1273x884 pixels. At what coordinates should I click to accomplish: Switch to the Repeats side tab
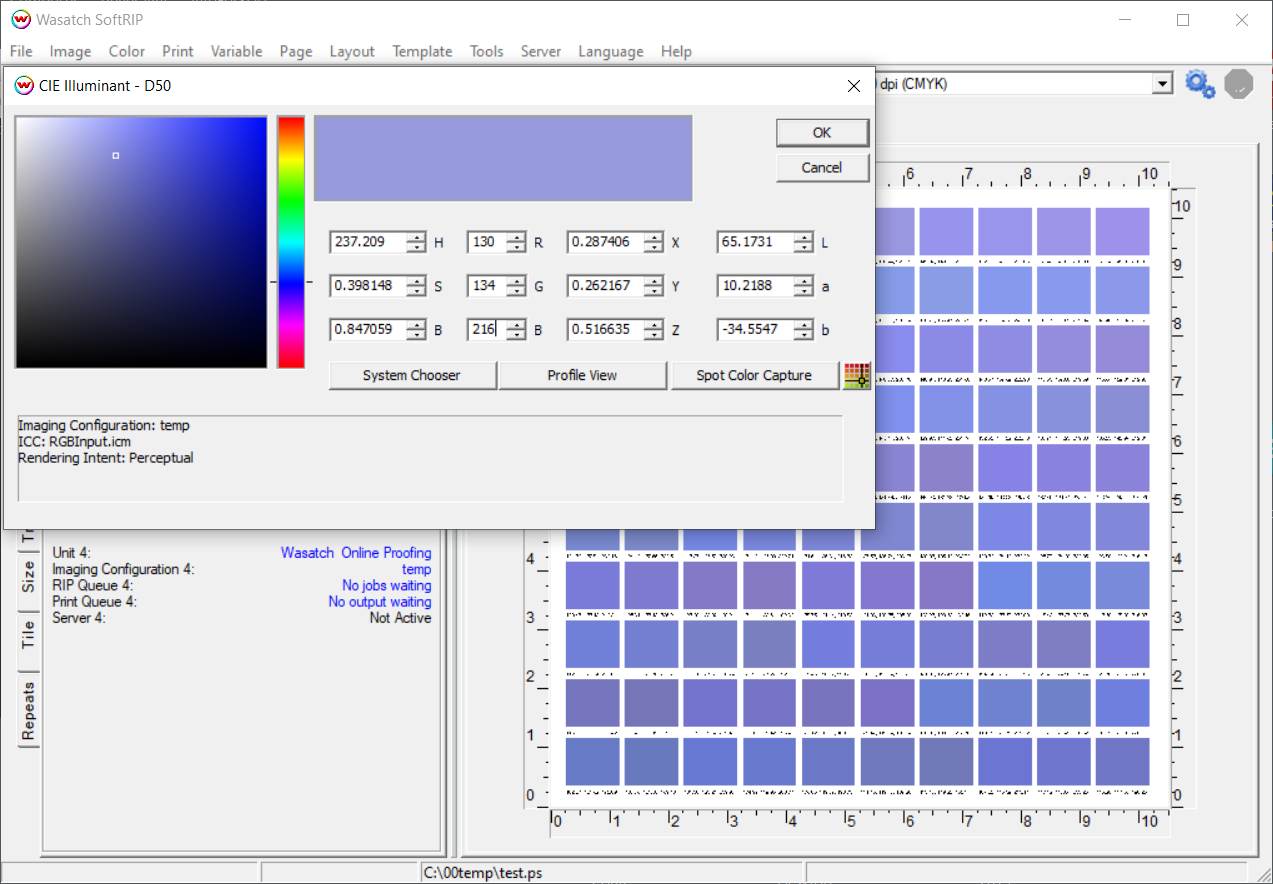click(x=29, y=711)
